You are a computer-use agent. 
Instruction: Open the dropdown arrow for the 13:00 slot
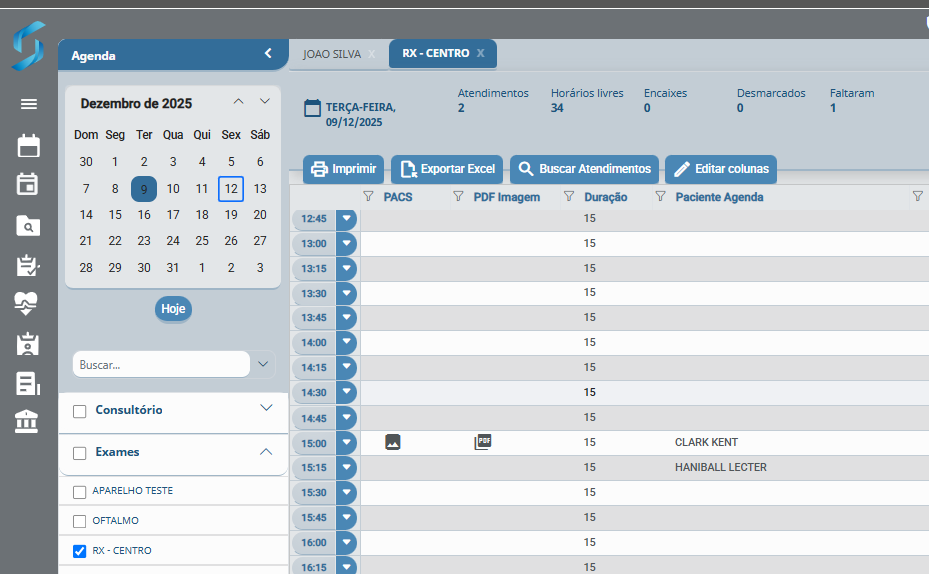pos(346,243)
